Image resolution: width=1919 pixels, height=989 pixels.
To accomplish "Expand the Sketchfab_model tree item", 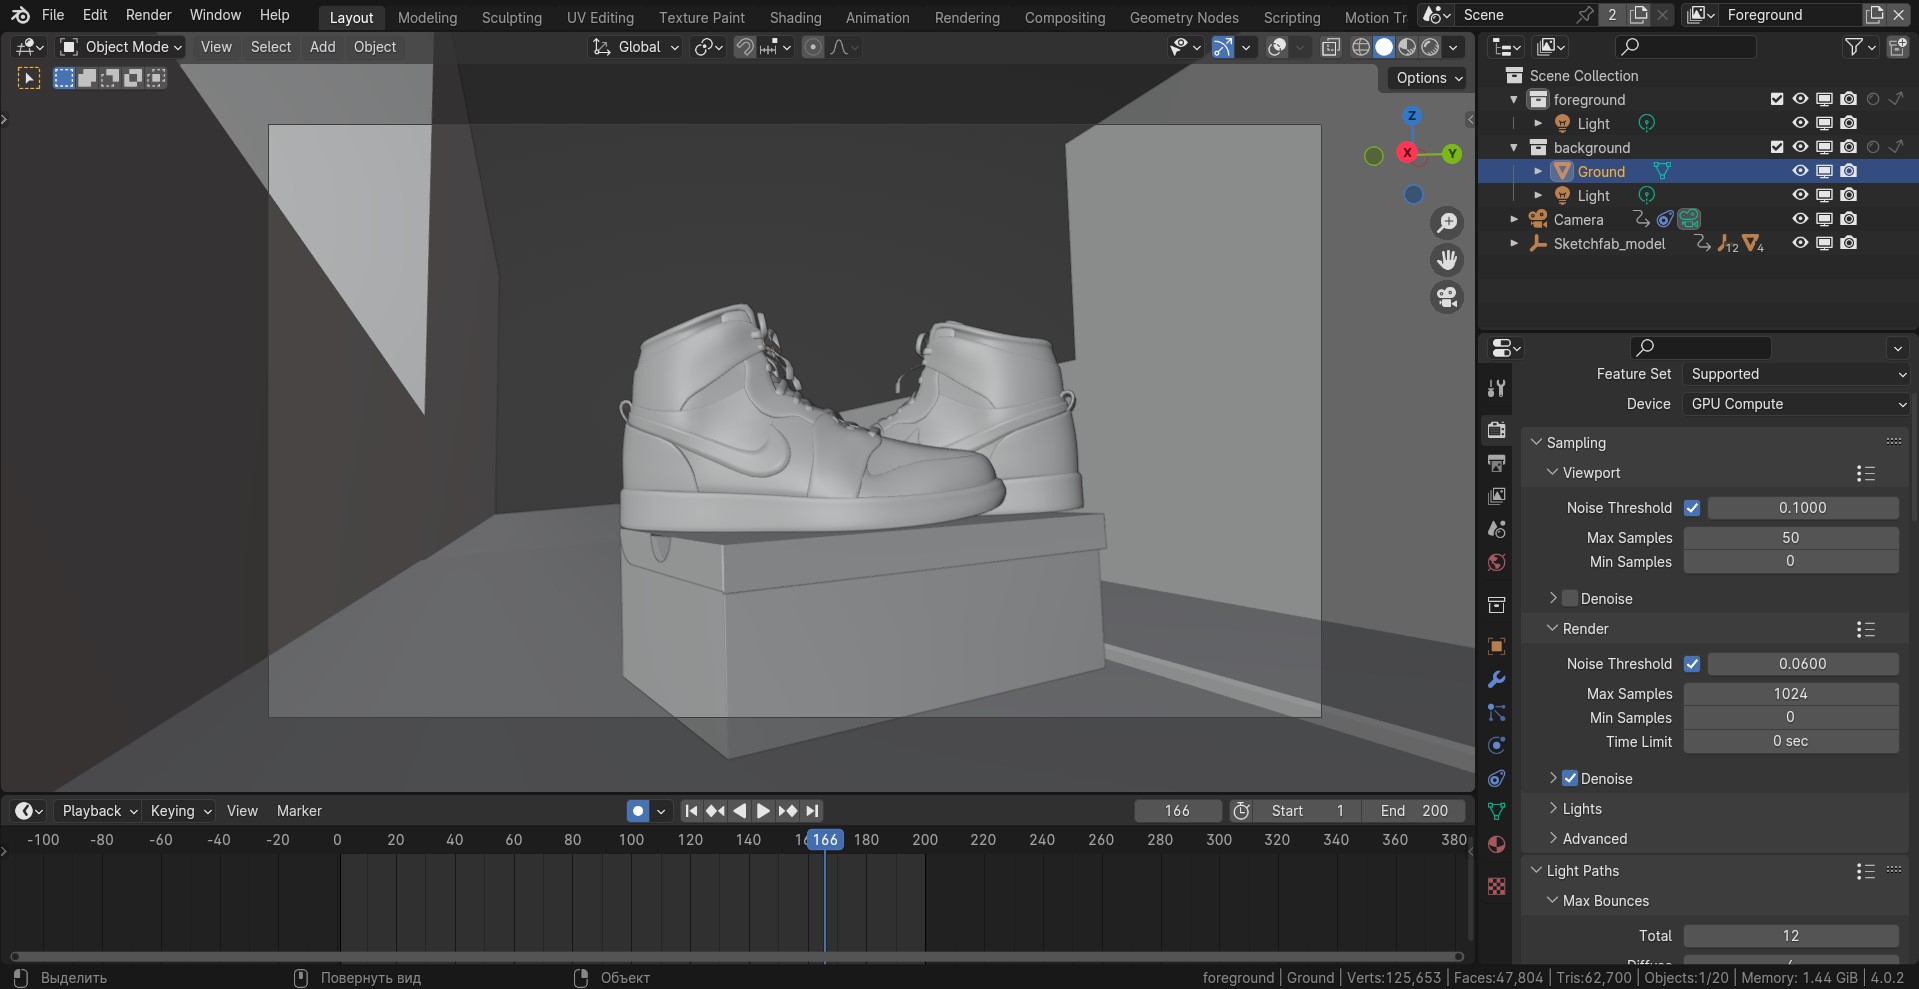I will coord(1514,243).
